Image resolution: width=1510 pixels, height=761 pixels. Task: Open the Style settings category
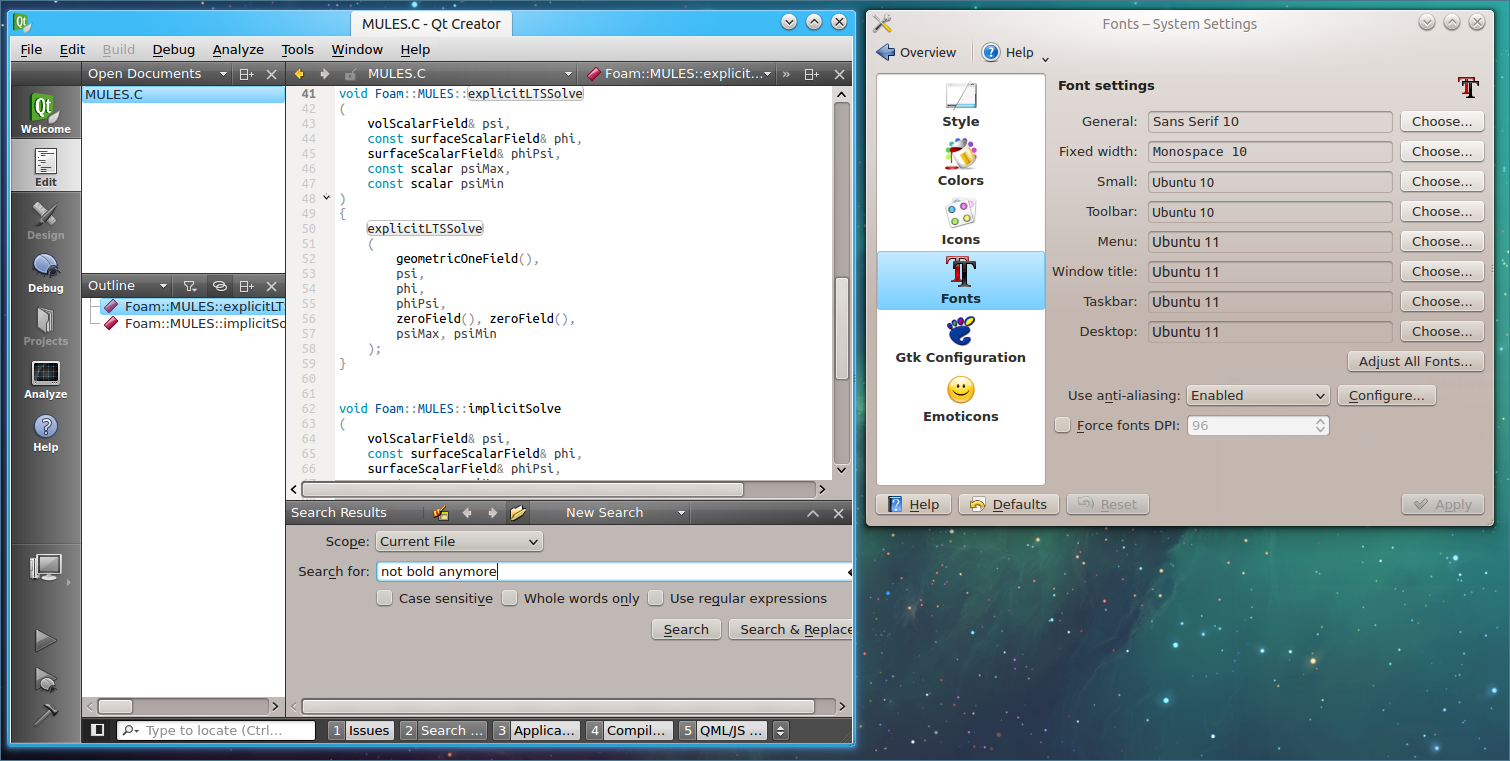click(961, 106)
